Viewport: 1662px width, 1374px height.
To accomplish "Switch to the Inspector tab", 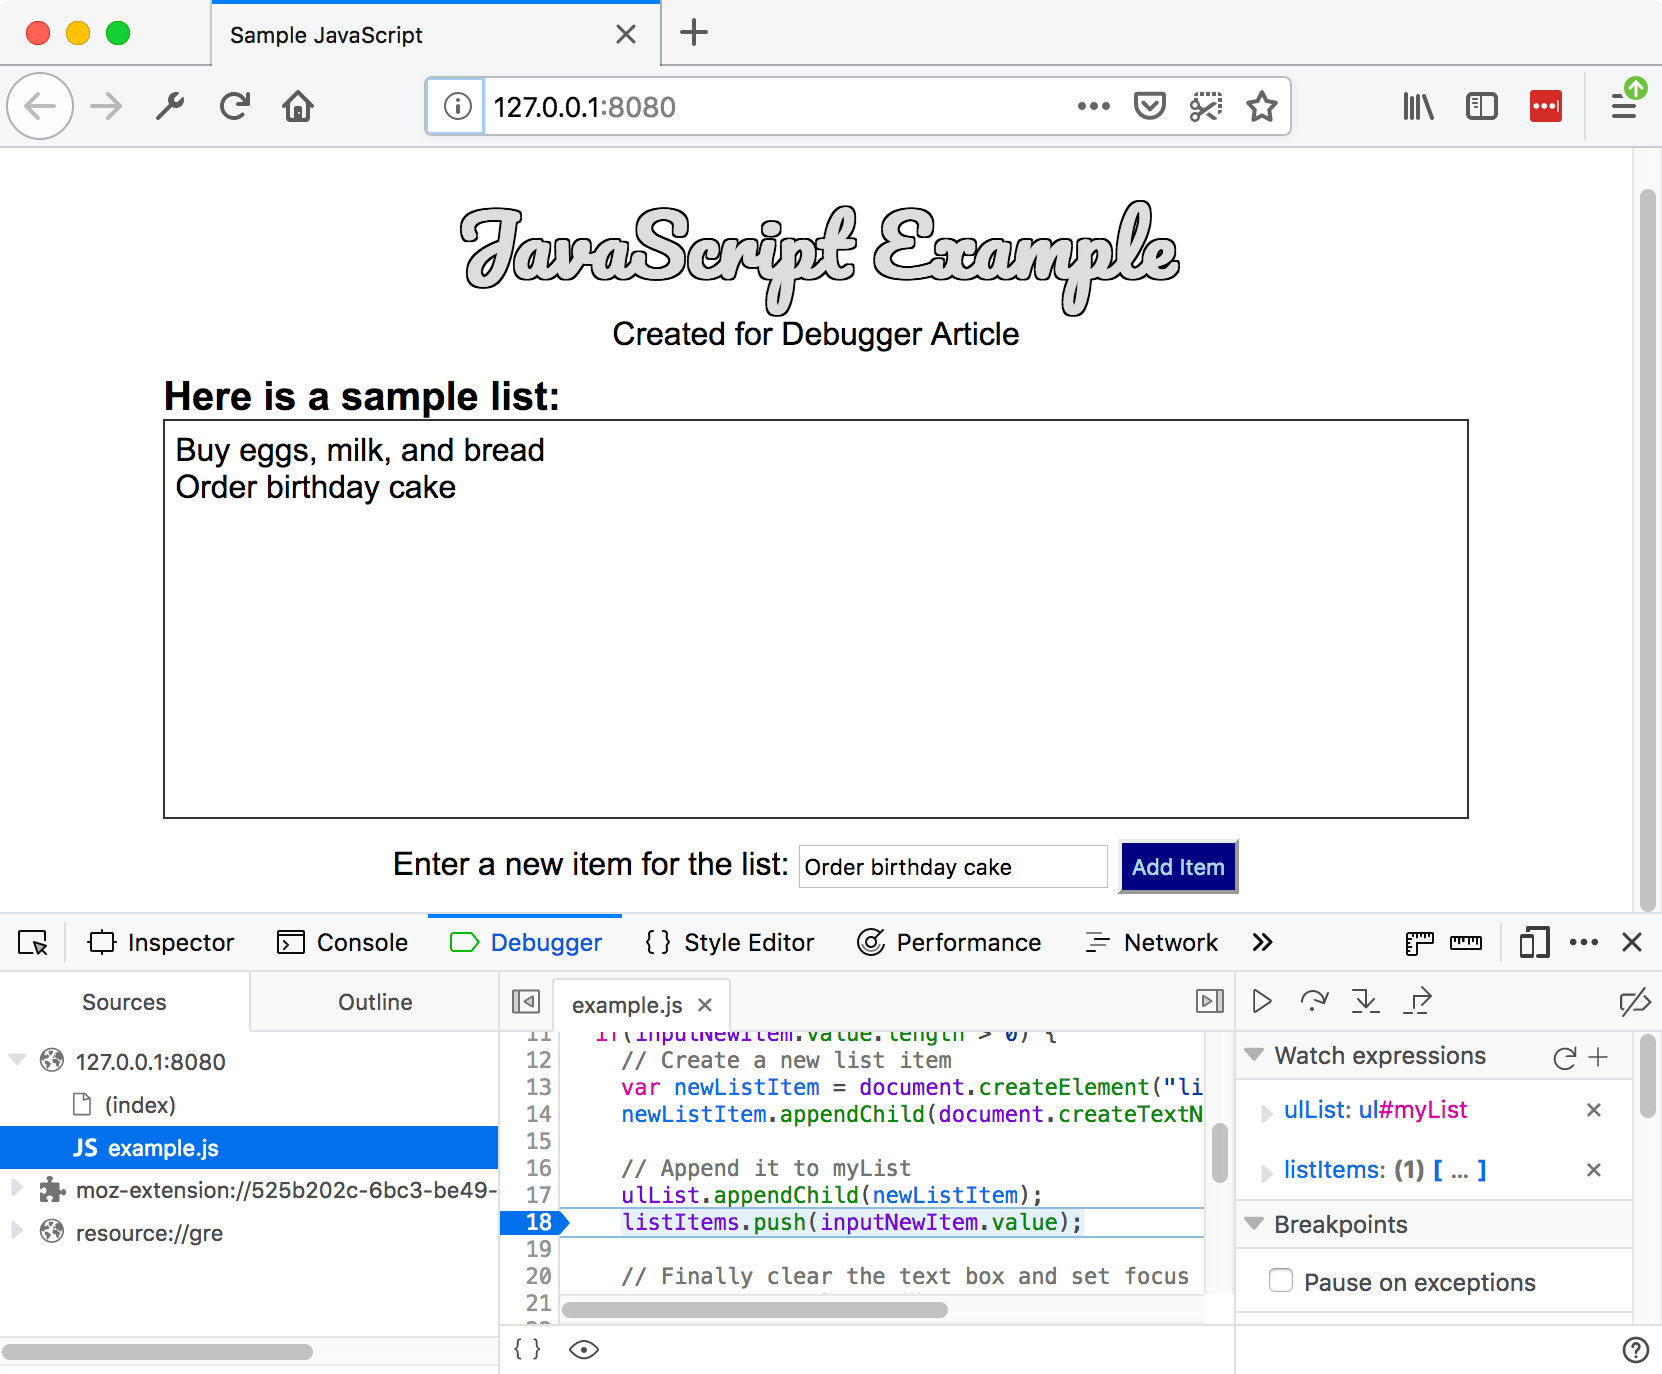I will [x=160, y=942].
